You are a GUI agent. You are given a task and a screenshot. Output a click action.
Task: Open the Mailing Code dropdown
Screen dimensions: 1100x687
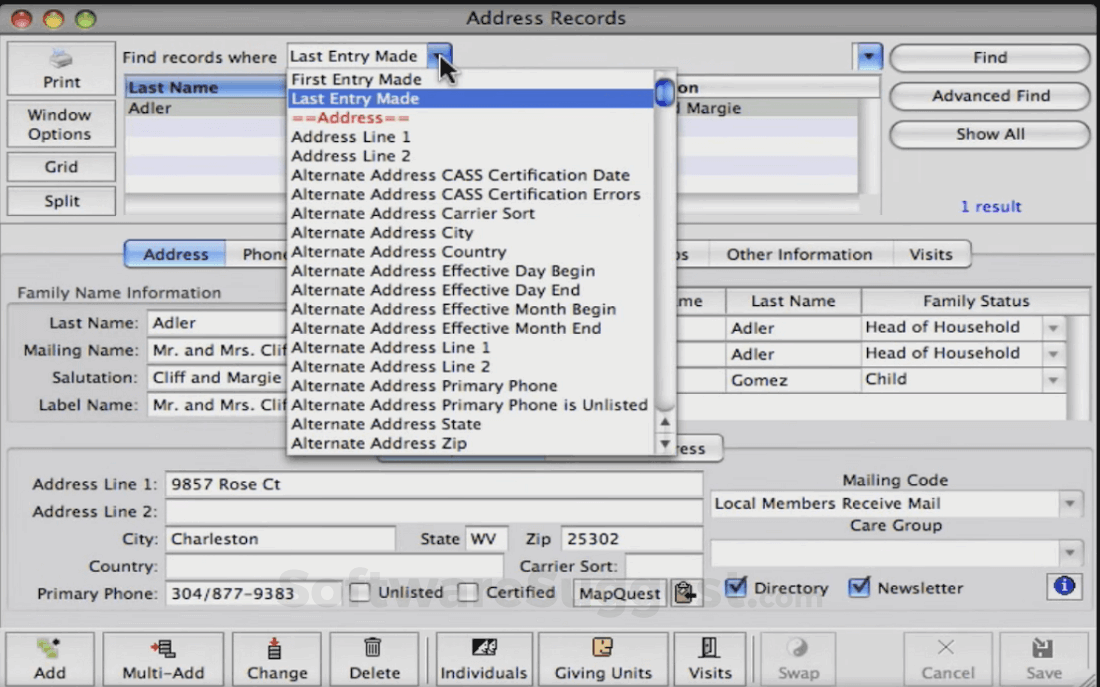pos(1068,503)
